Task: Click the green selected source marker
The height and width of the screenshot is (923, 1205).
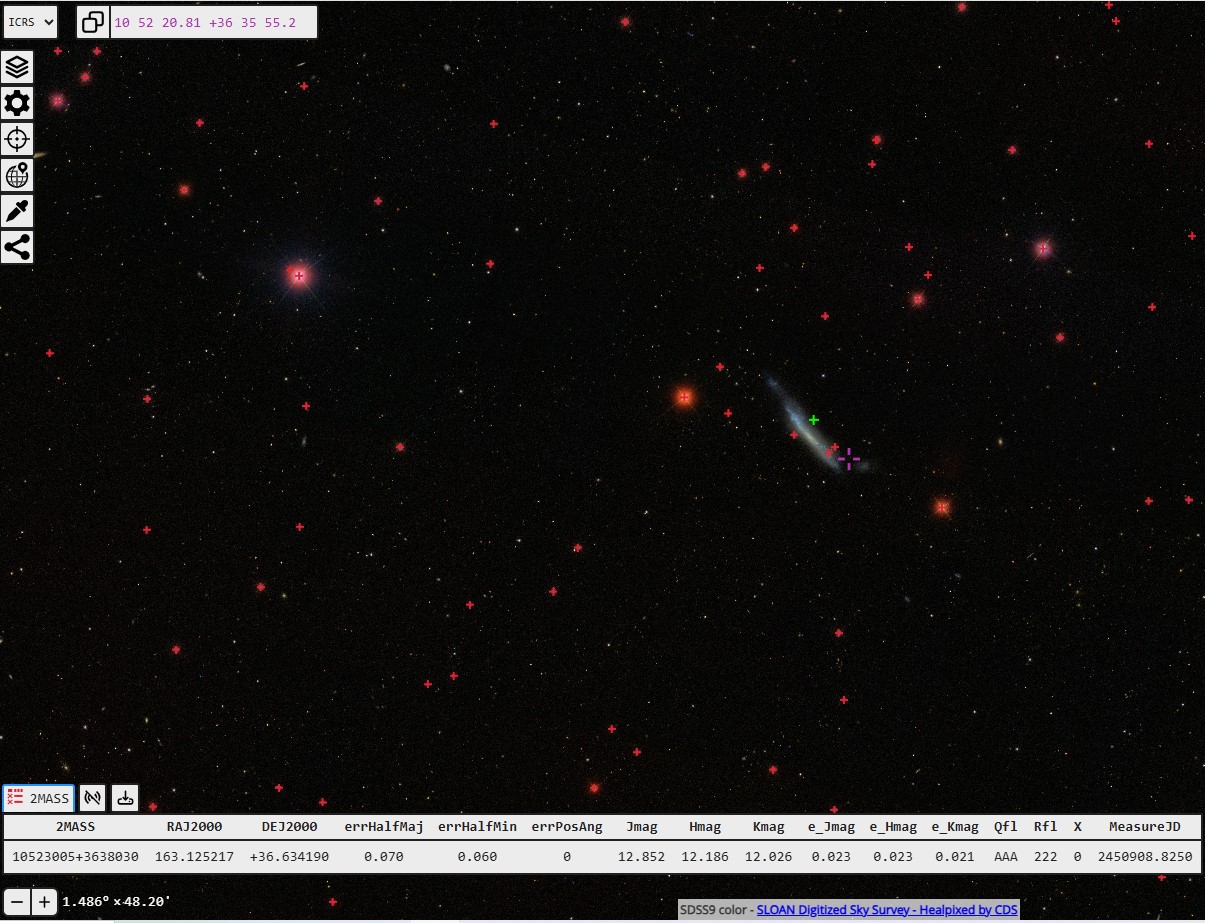Action: 814,420
